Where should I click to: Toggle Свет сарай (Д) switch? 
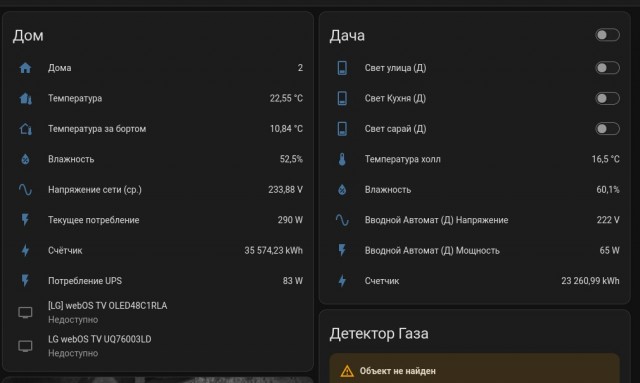(x=607, y=129)
